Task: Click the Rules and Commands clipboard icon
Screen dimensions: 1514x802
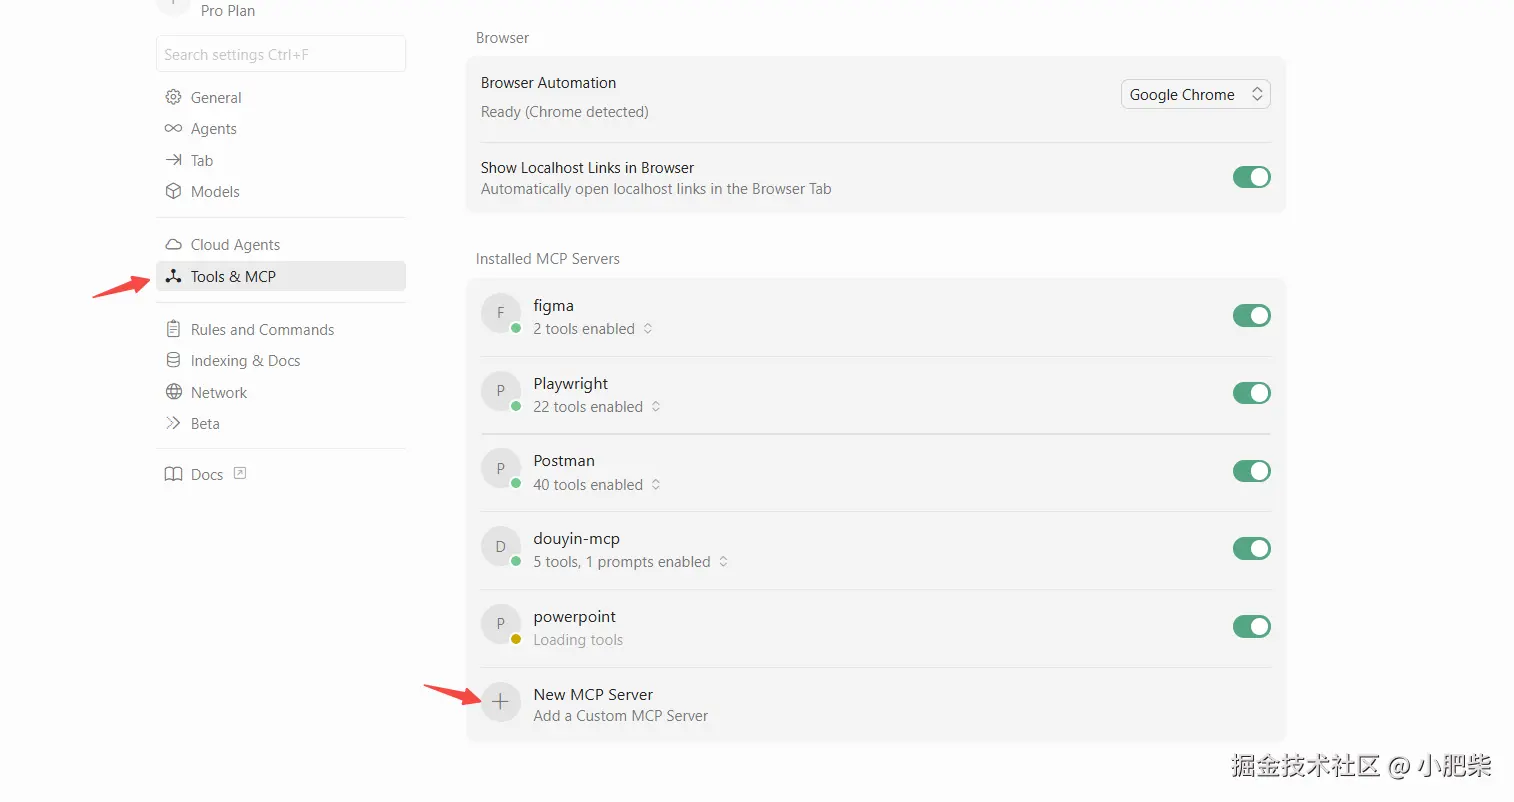Action: (x=173, y=329)
